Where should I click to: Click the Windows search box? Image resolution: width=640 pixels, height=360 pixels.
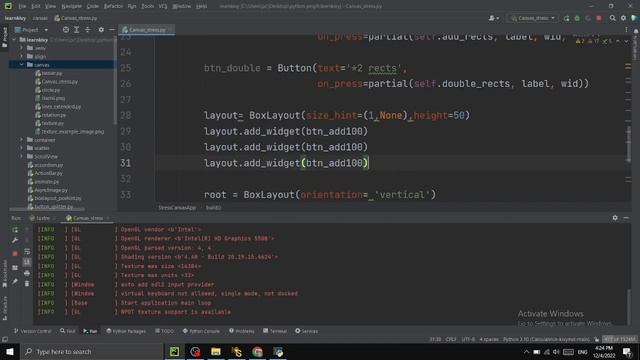pyautogui.click(x=91, y=352)
